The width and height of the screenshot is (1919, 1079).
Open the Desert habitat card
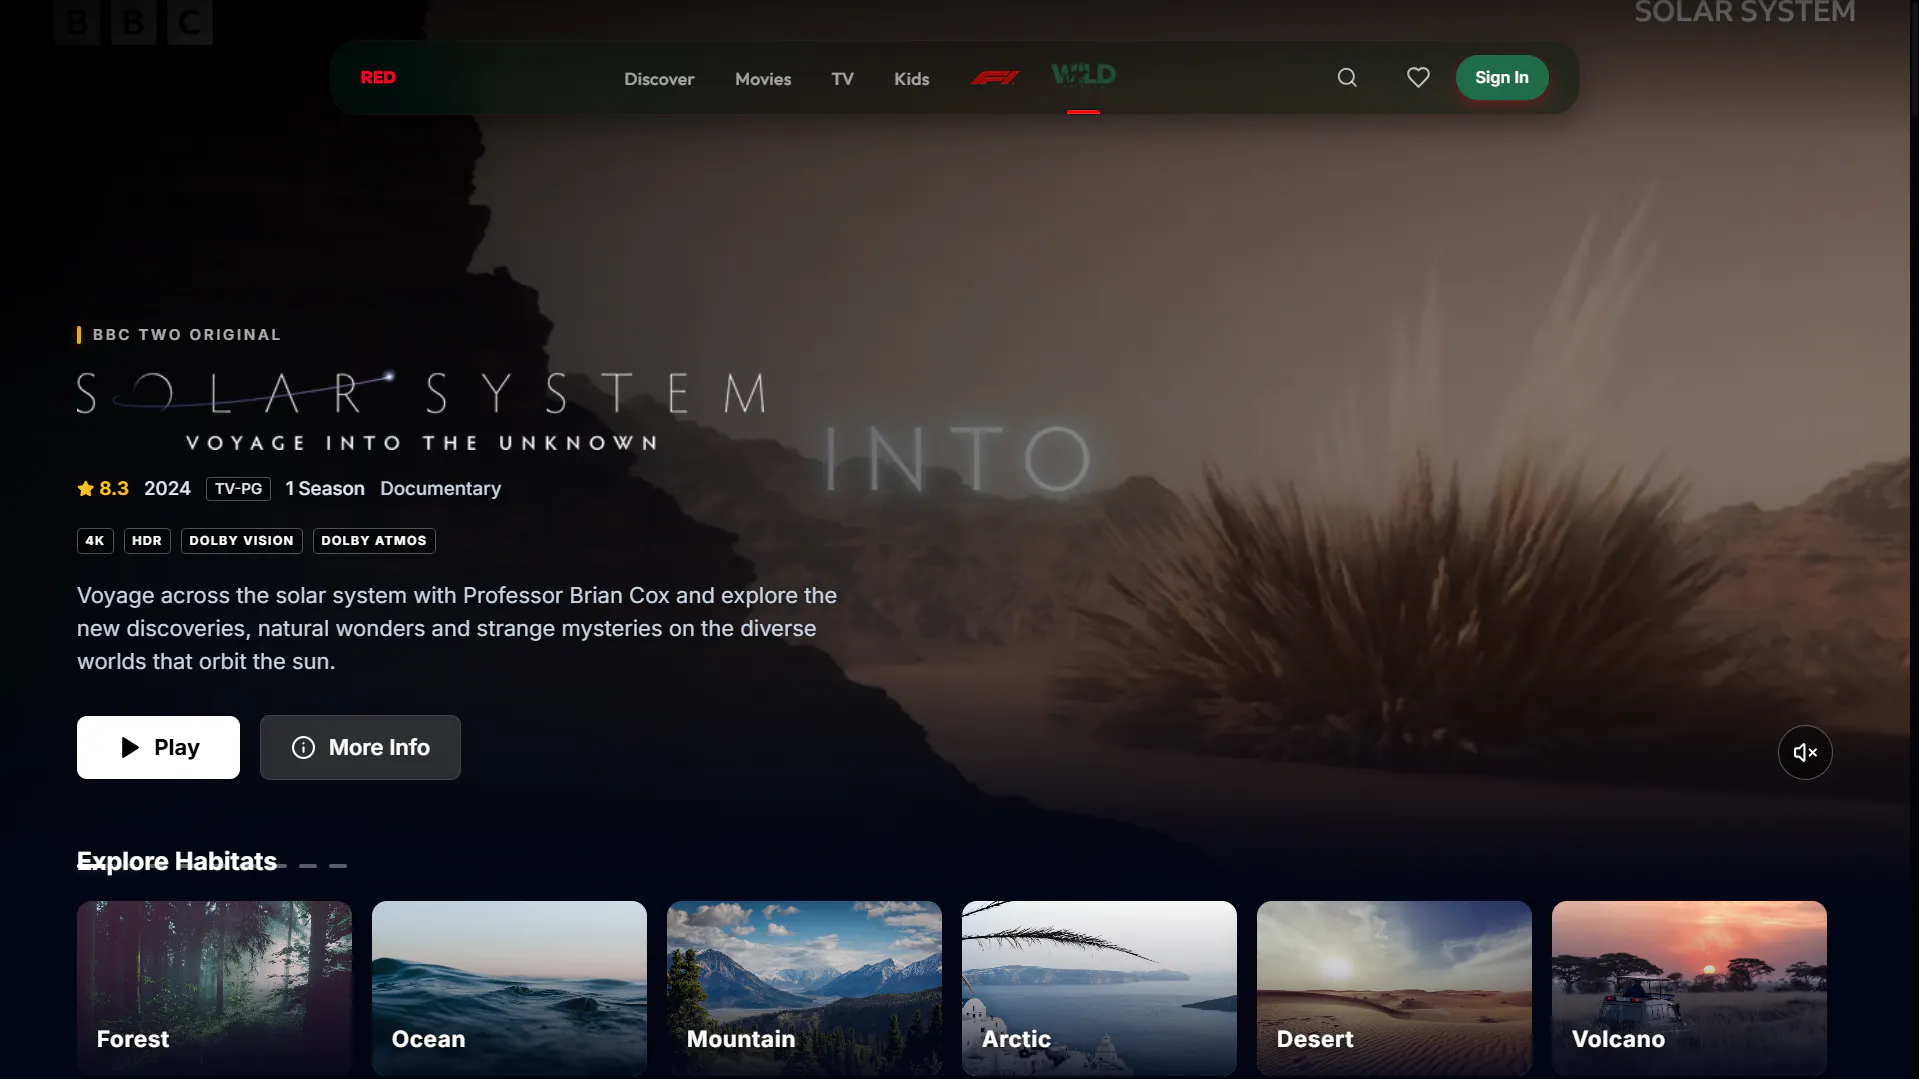pyautogui.click(x=1394, y=988)
